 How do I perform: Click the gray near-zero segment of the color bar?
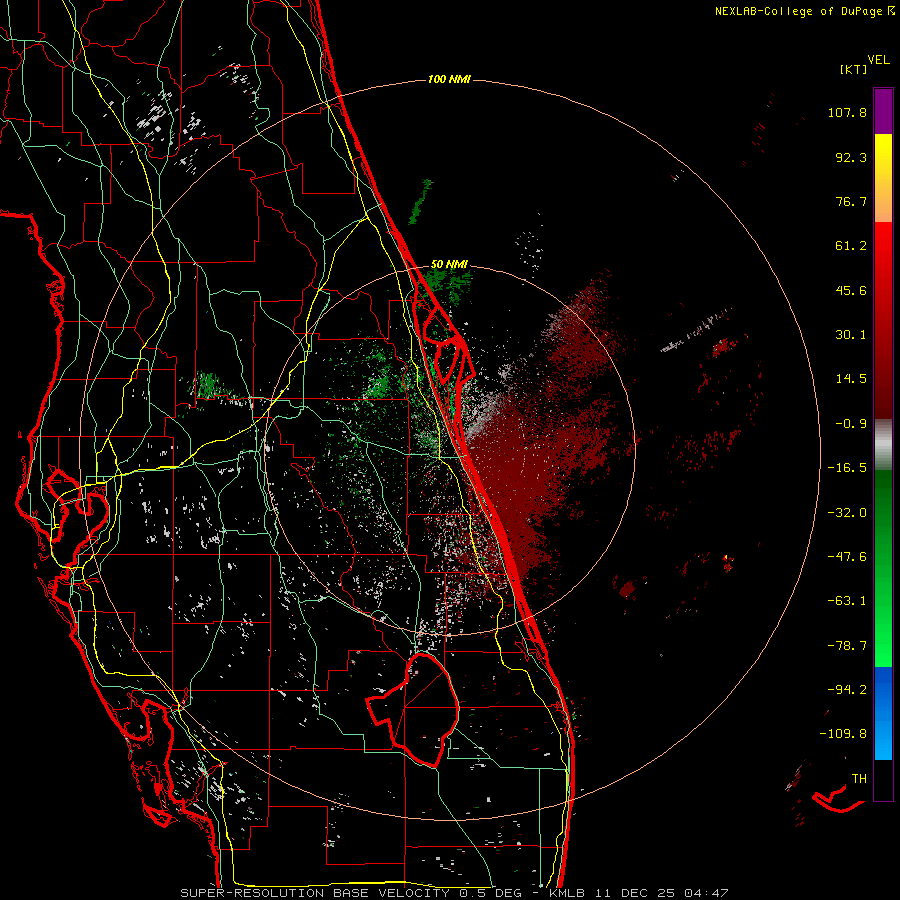point(883,445)
